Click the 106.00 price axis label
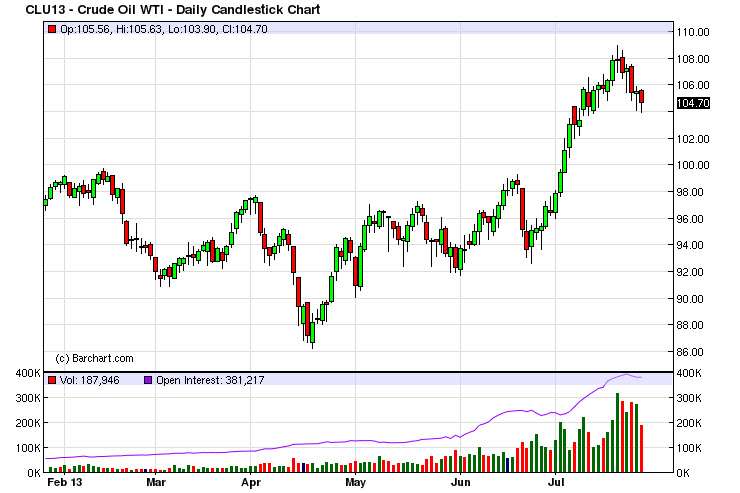Image resolution: width=740 pixels, height=493 pixels. (693, 85)
